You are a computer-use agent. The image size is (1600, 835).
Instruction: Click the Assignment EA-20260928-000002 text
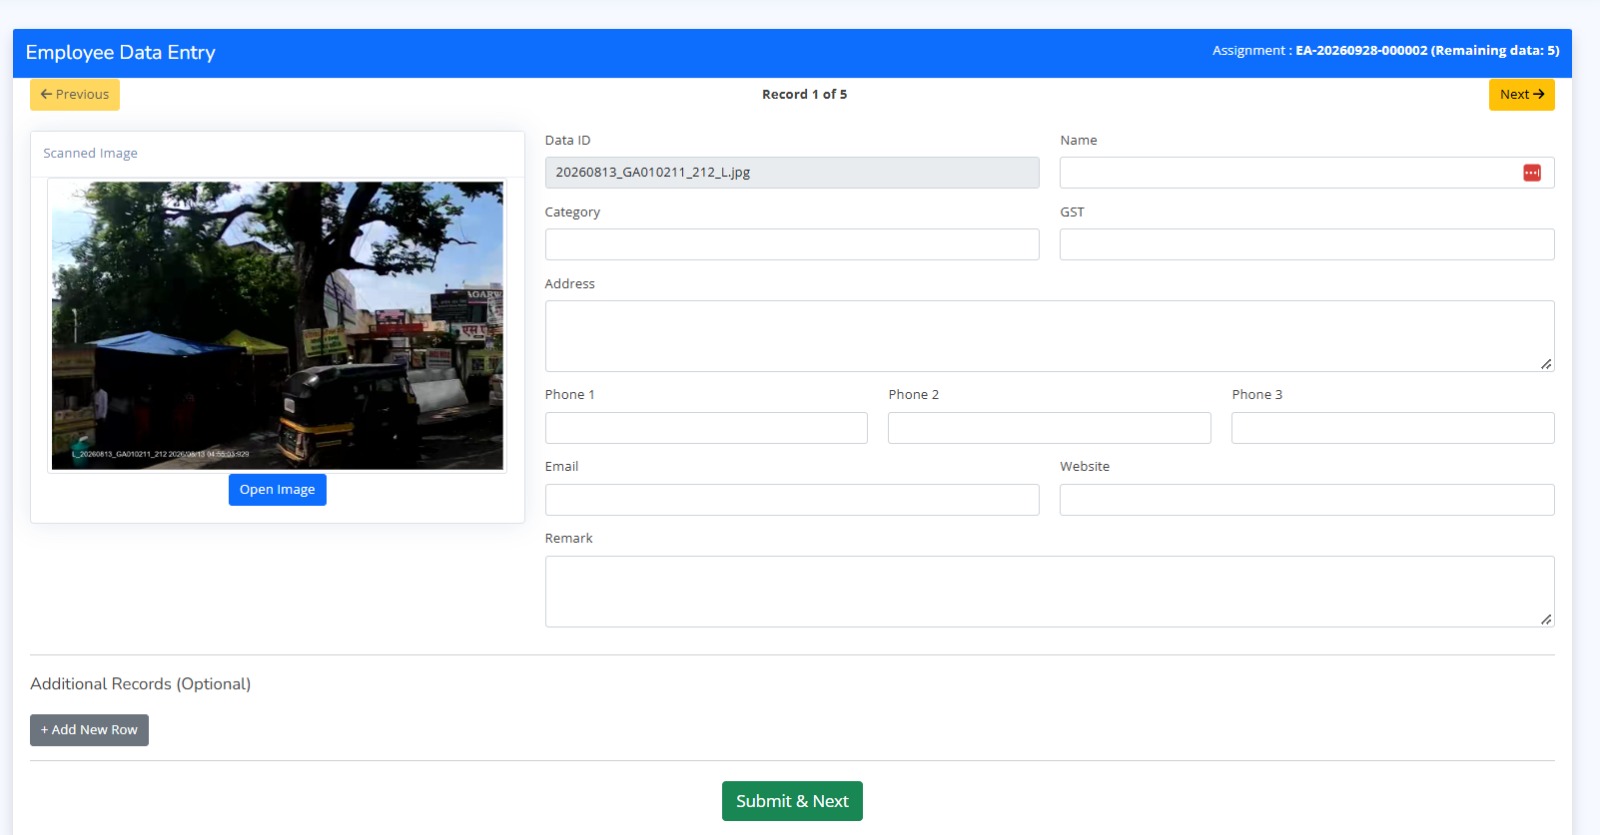[1385, 50]
